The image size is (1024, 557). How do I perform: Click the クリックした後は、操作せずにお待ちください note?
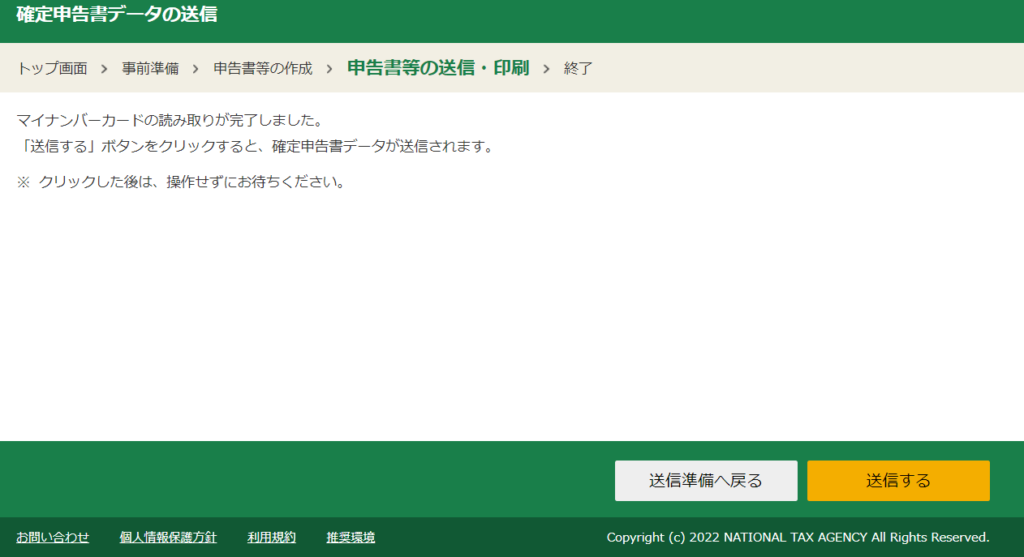181,182
